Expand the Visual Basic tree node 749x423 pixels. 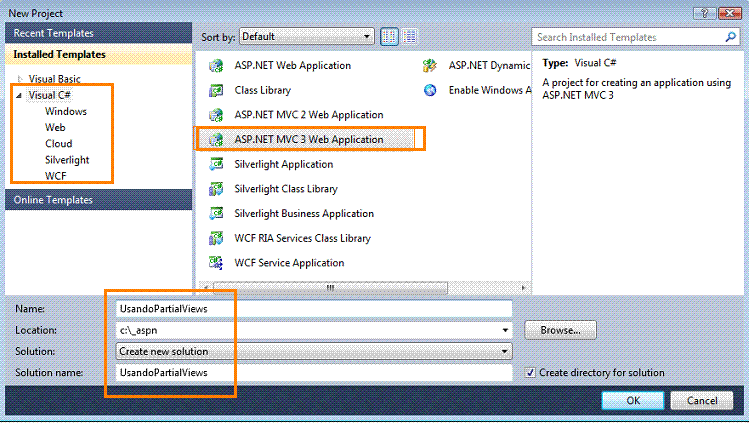pyautogui.click(x=20, y=79)
